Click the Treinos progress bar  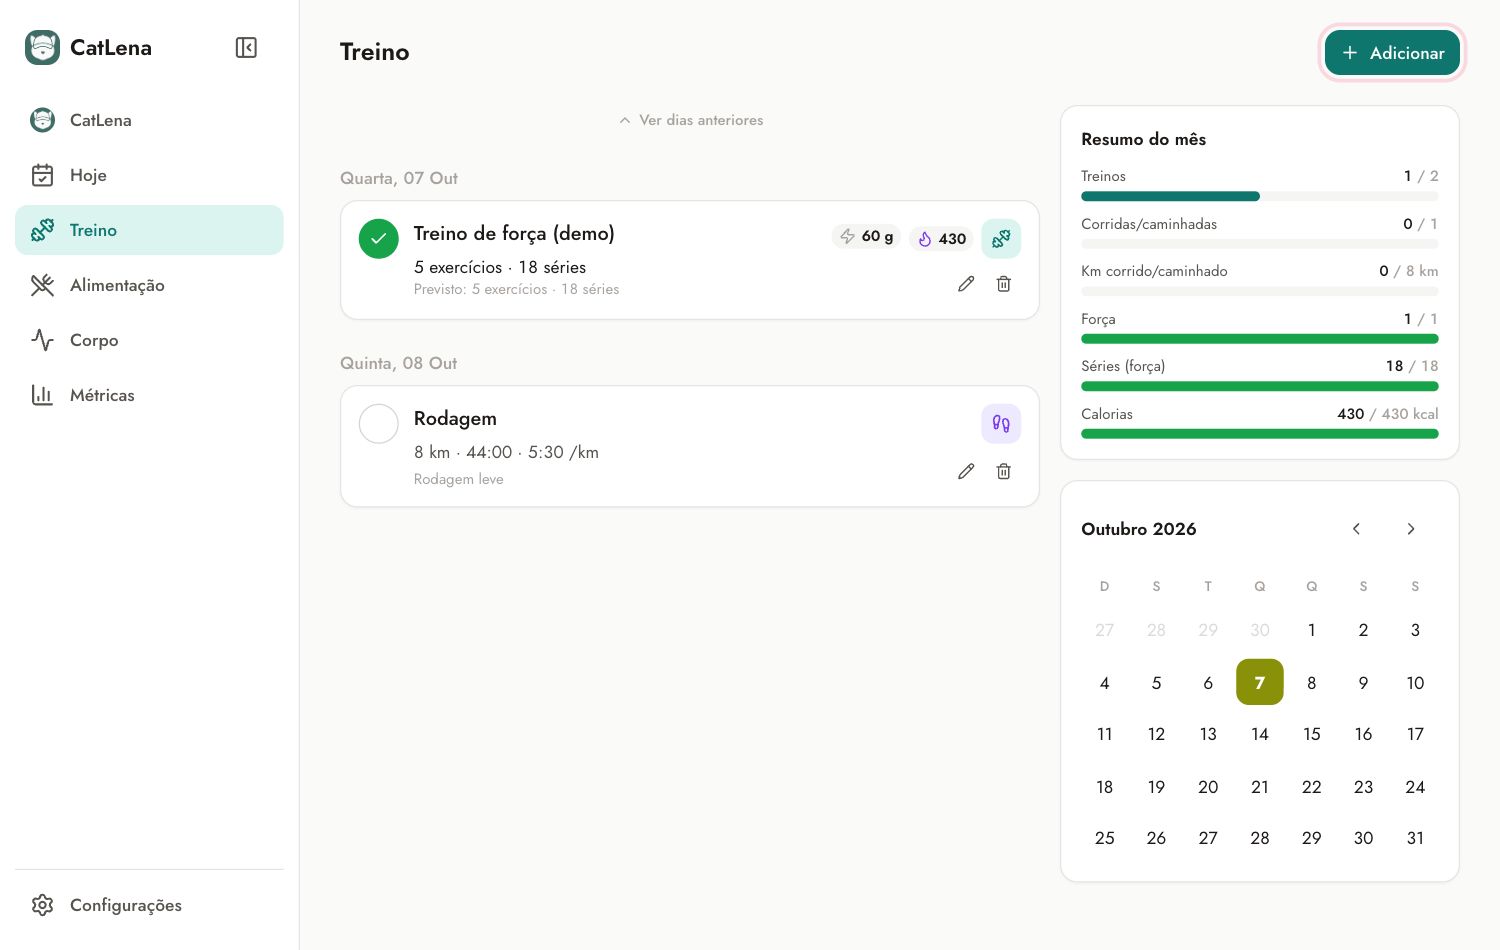(1260, 196)
